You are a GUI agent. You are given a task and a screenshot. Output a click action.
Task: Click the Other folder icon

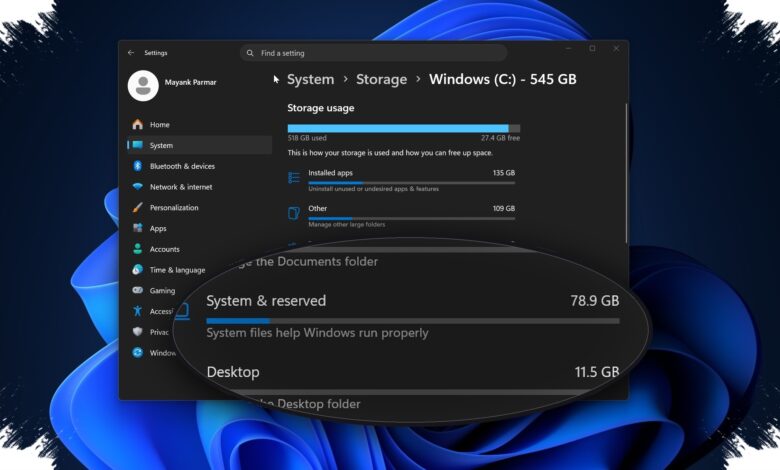(294, 213)
